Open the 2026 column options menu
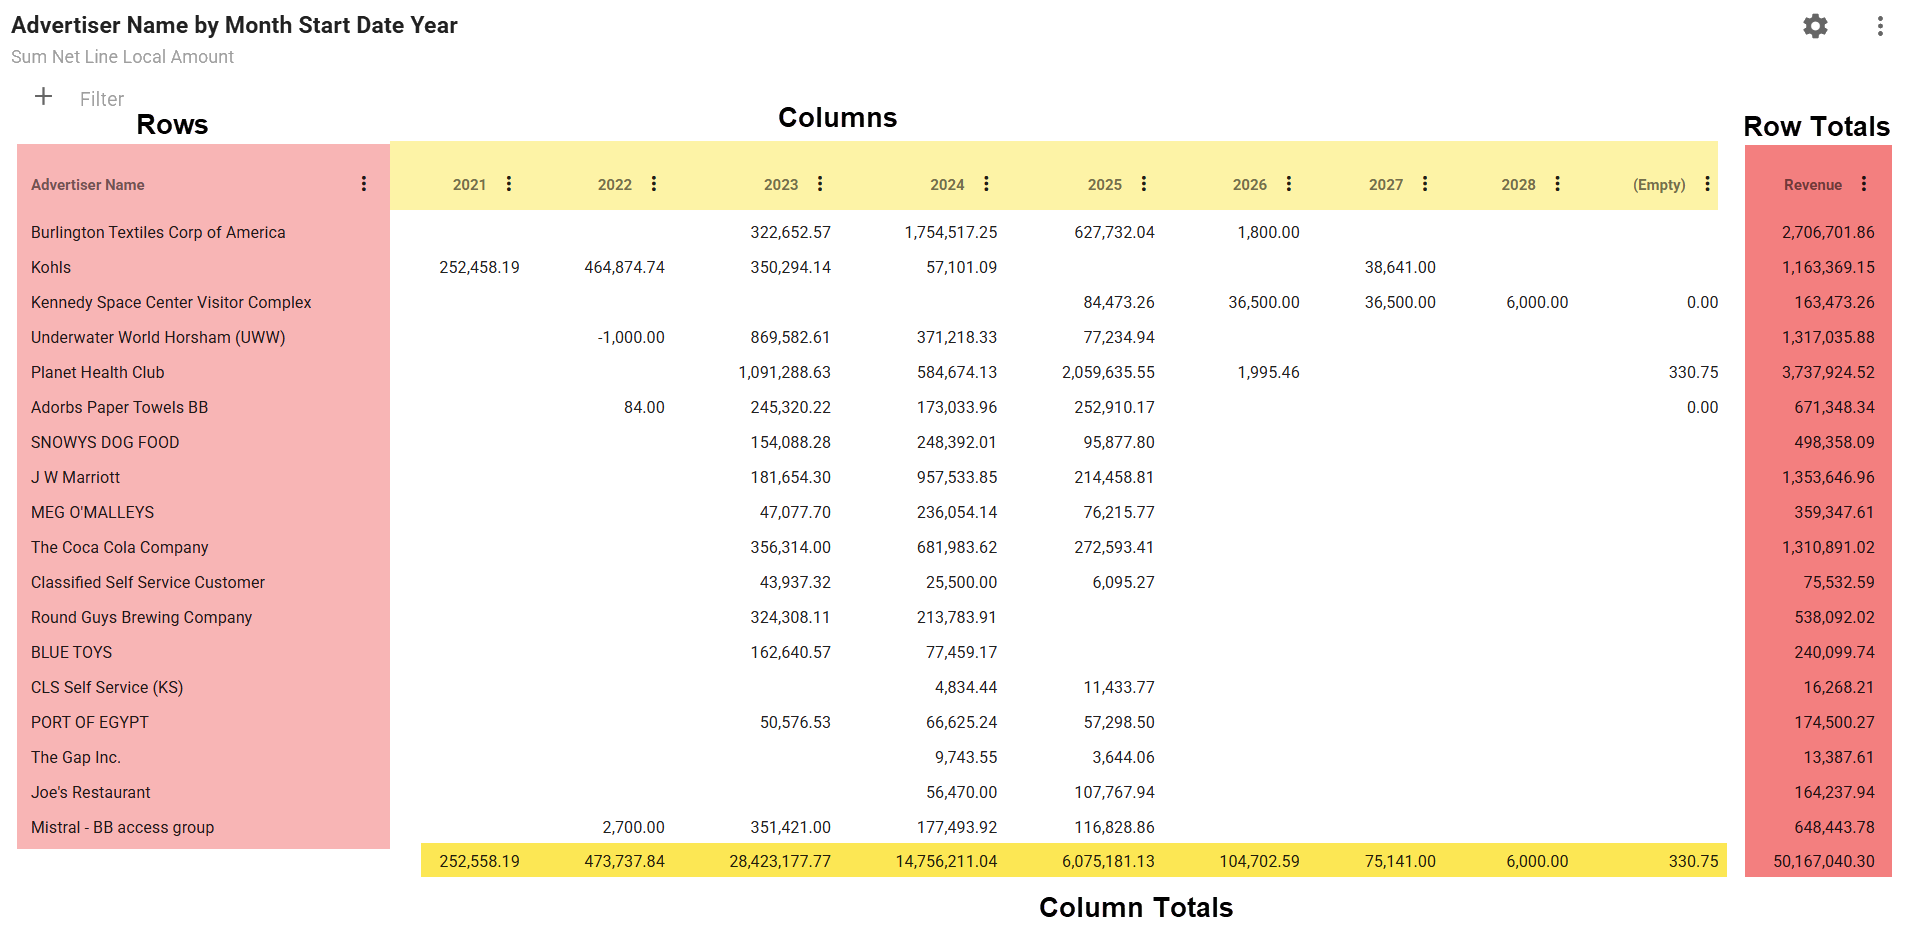Viewport: 1920px width, 927px height. point(1289,184)
